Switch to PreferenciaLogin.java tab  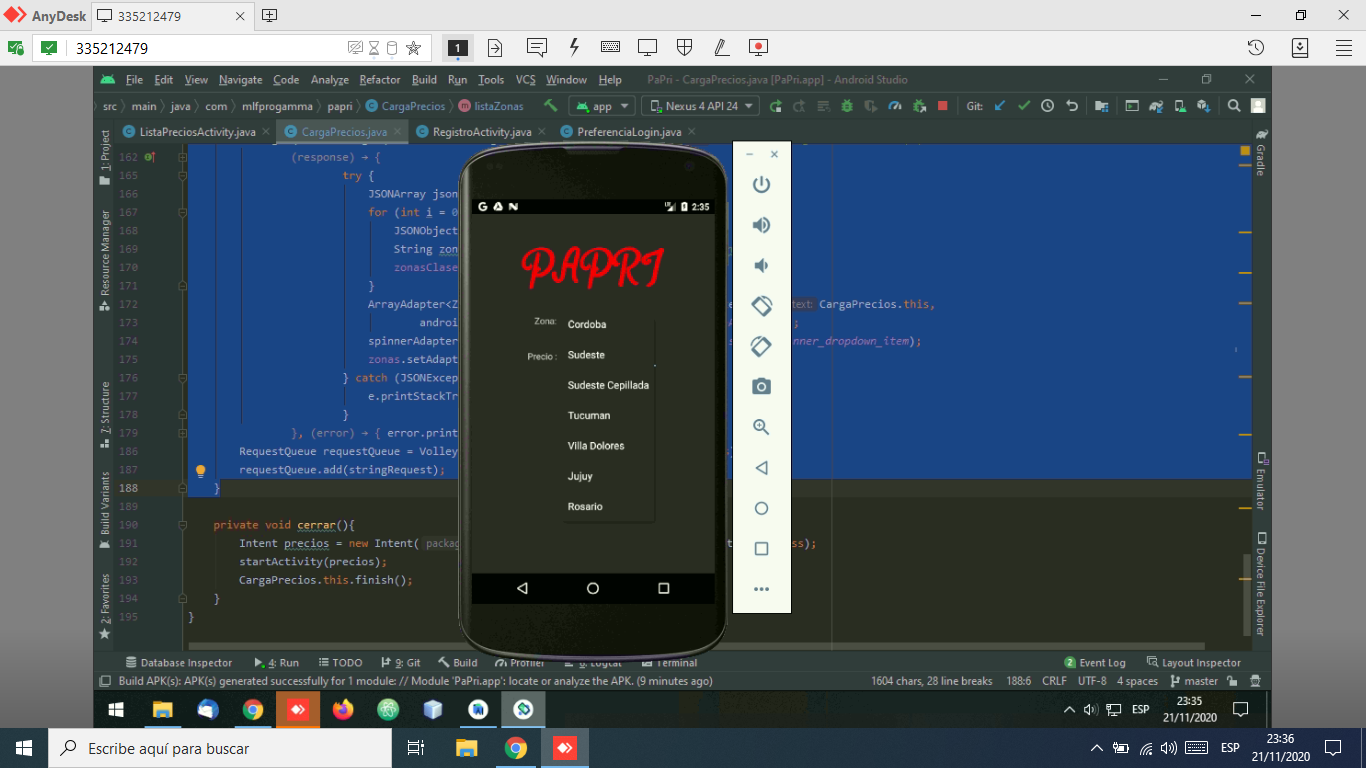[629, 132]
